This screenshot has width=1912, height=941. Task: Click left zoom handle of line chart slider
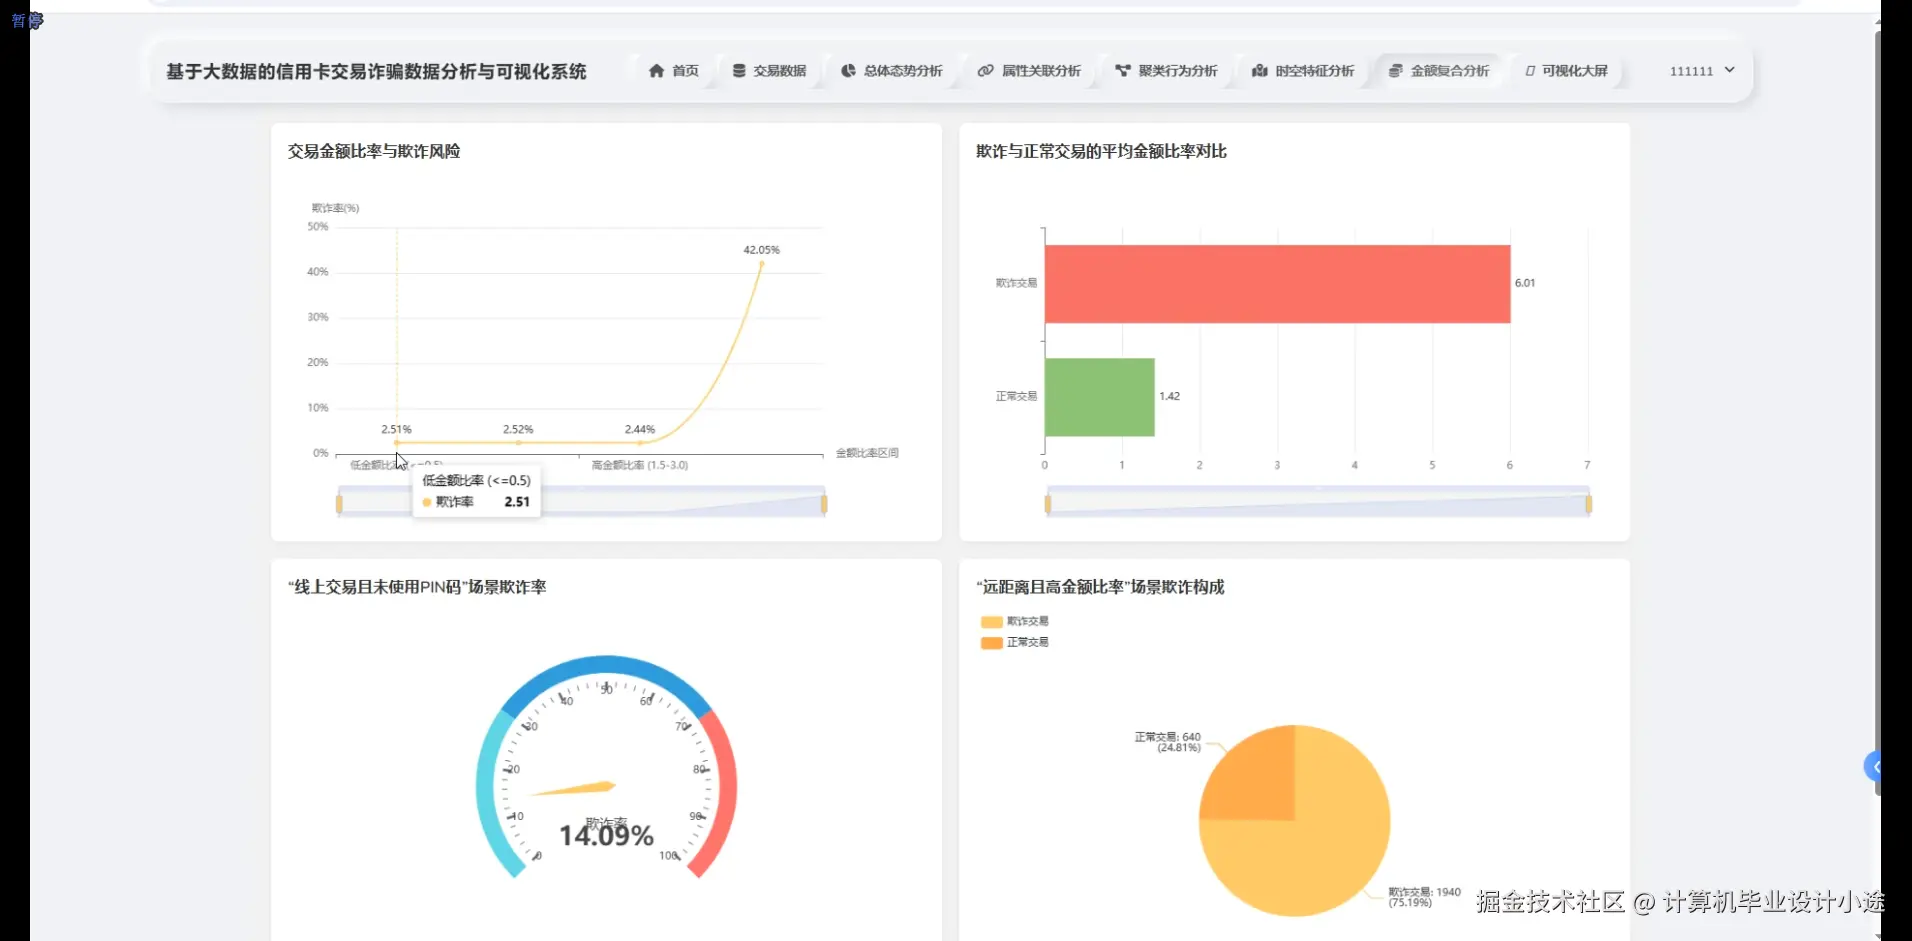339,503
